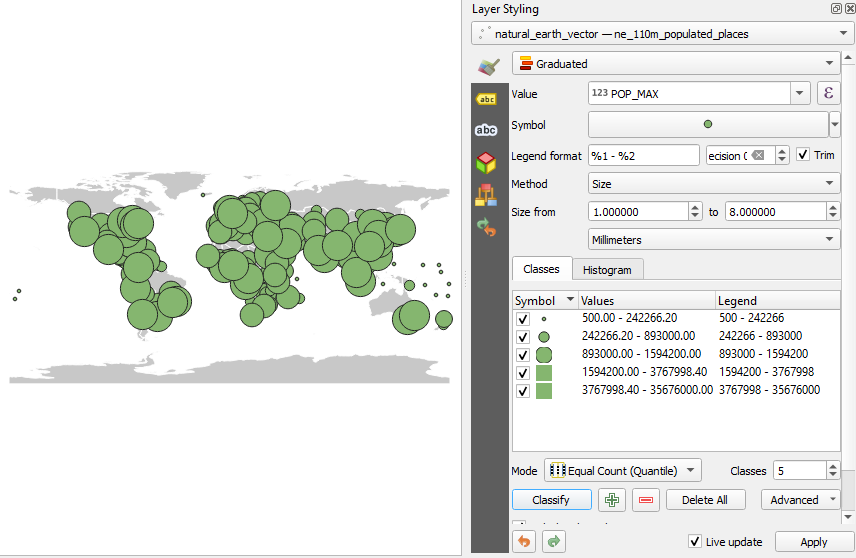Remove selected class with red minus icon

tap(646, 500)
